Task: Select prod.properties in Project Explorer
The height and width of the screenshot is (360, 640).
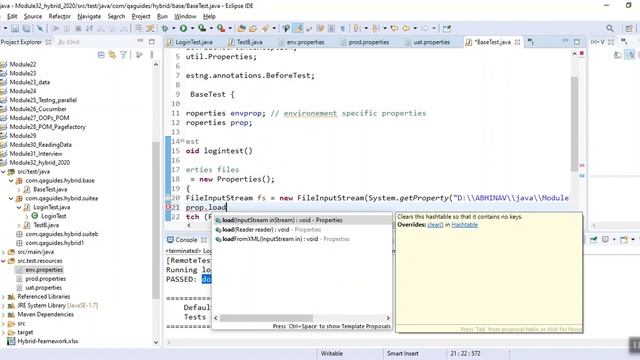Action: tap(45, 279)
